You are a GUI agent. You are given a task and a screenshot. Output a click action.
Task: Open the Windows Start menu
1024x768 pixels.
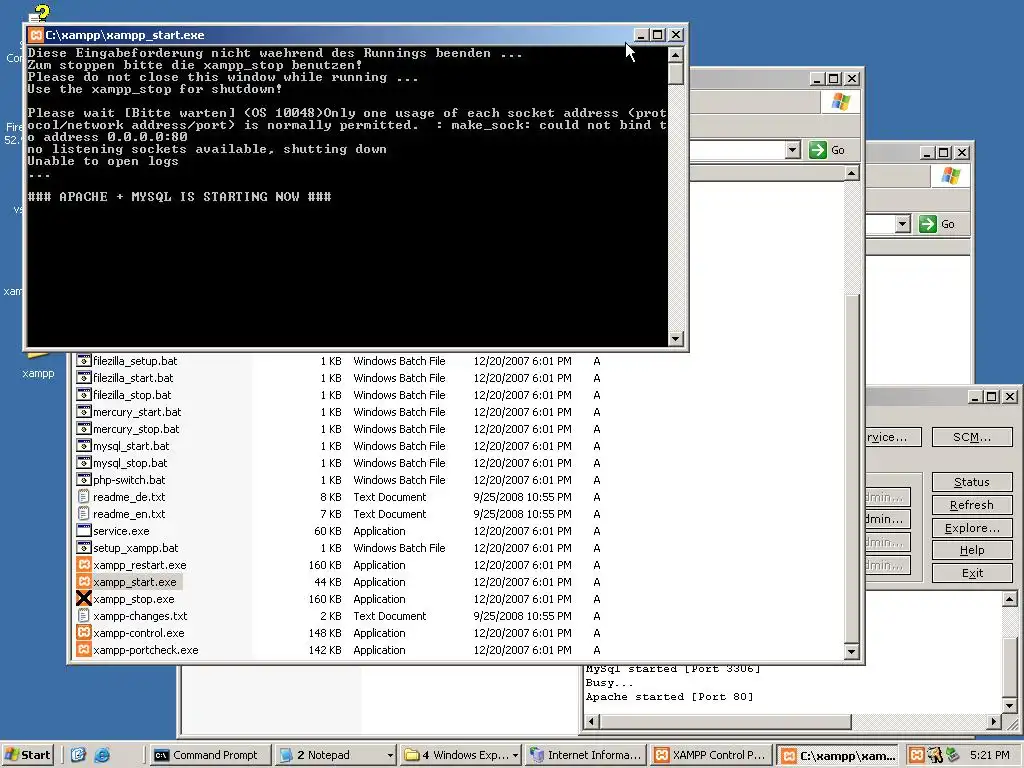pyautogui.click(x=27, y=755)
